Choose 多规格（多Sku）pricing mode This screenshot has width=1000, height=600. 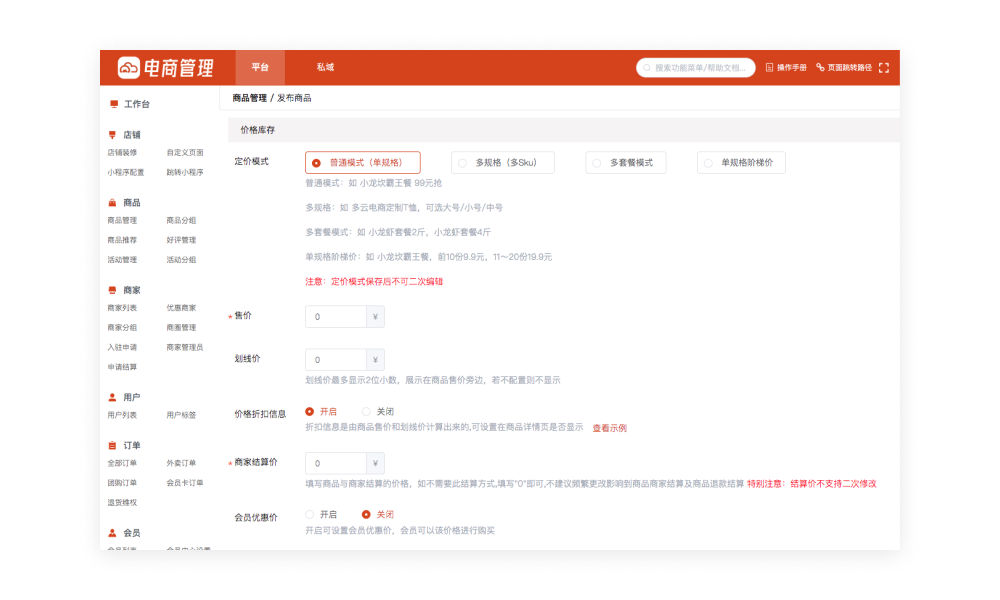502,161
